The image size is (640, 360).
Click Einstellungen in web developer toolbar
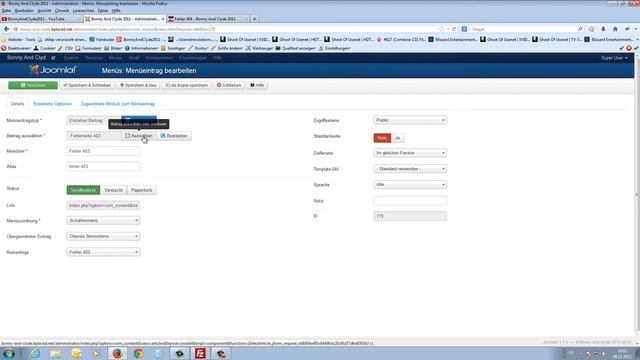tap(335, 48)
